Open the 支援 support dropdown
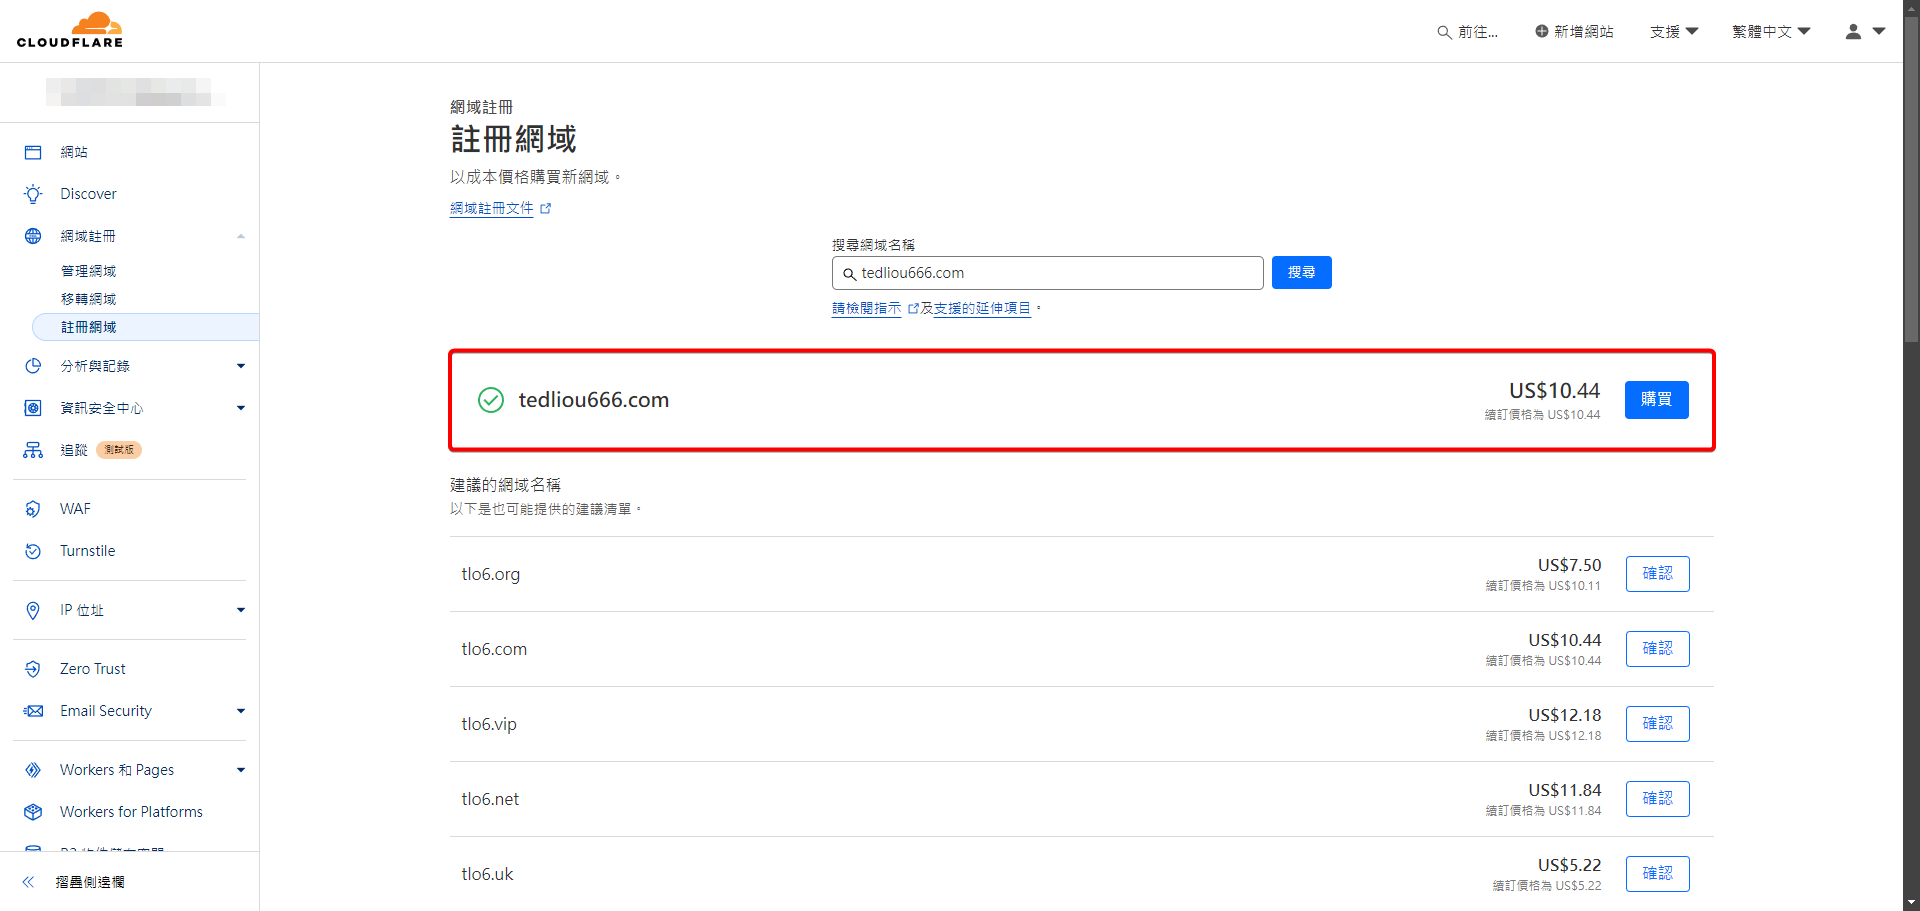Viewport: 1920px width, 911px height. (x=1674, y=32)
